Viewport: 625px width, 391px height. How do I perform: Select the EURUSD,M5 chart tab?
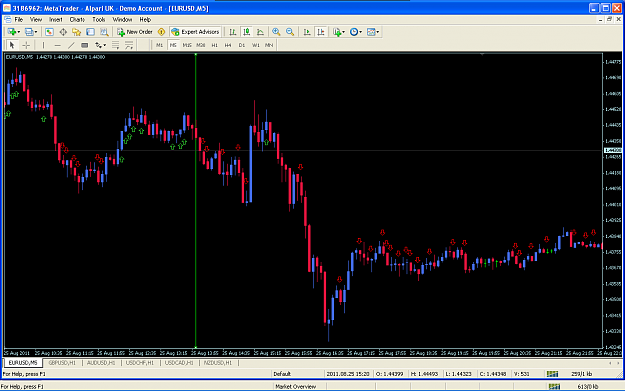(23, 363)
